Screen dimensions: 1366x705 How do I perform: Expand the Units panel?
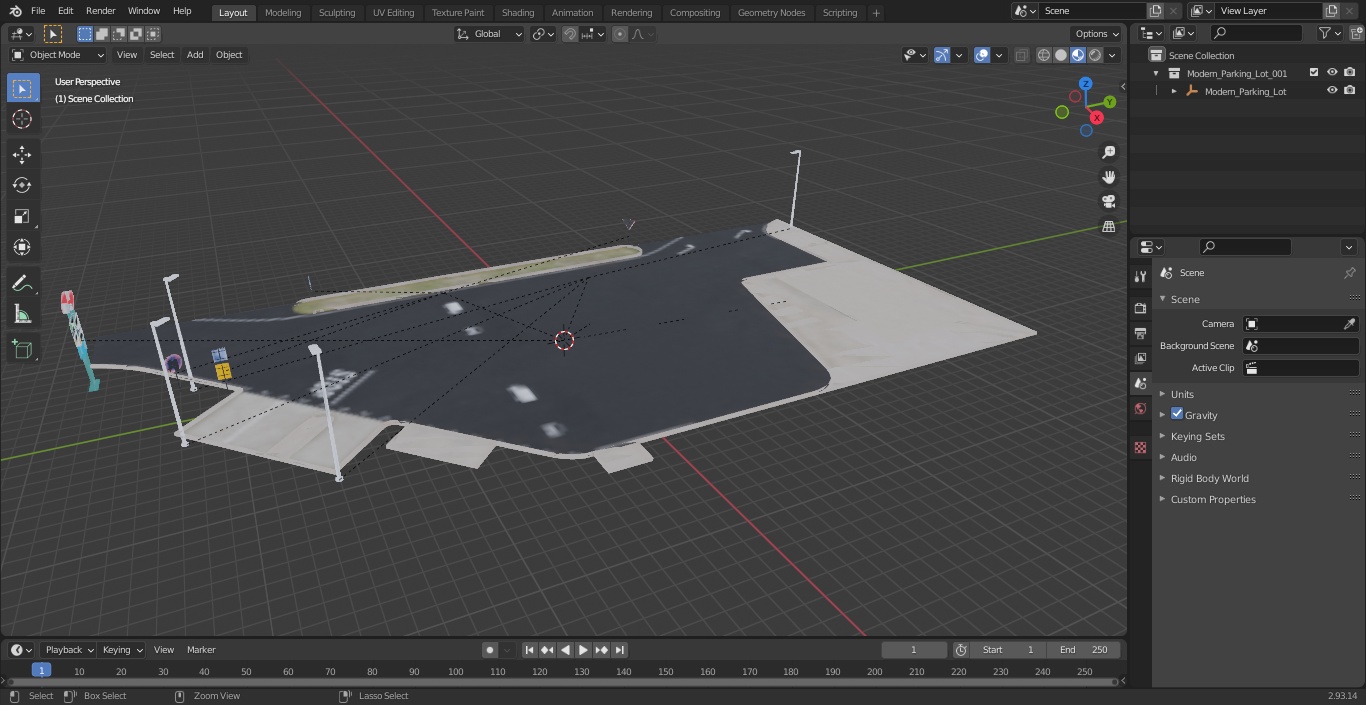pos(1182,394)
